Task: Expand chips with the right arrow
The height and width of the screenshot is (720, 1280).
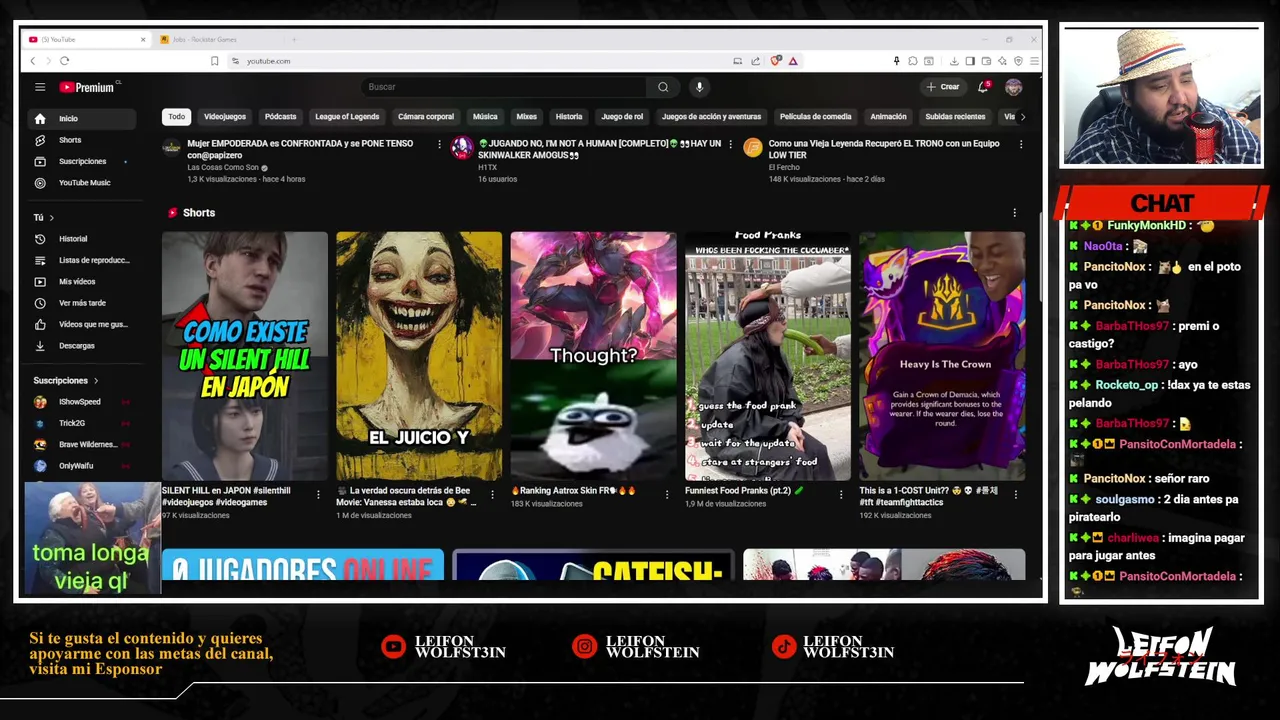Action: (x=1021, y=117)
